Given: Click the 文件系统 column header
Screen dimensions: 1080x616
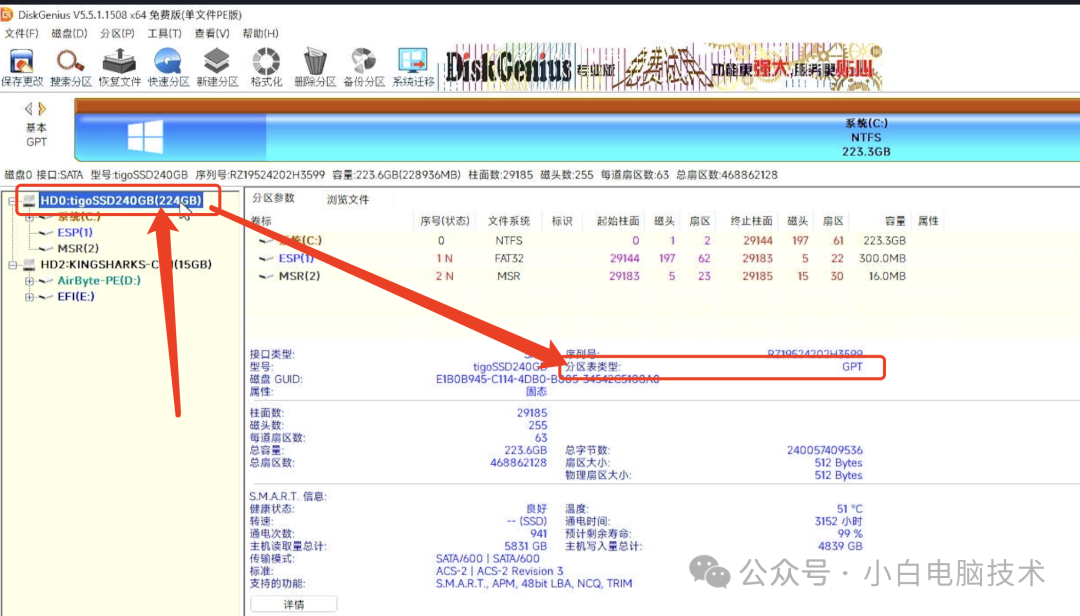Looking at the screenshot, I should pos(509,221).
